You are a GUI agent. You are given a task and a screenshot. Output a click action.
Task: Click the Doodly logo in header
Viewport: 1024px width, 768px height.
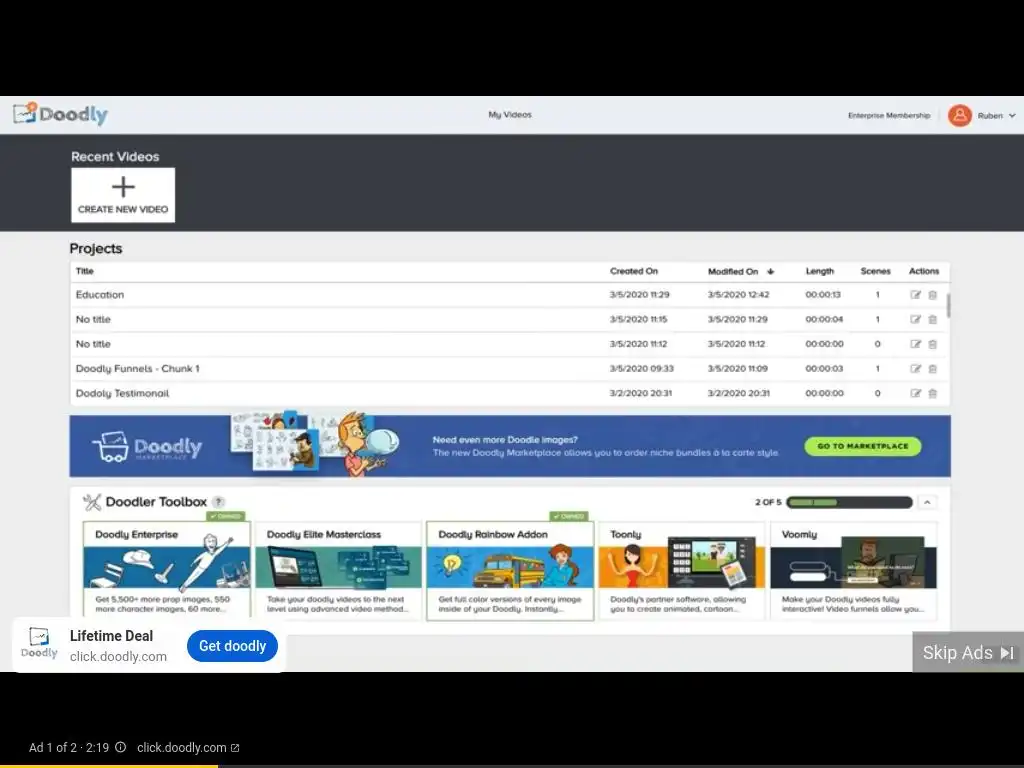[x=60, y=114]
